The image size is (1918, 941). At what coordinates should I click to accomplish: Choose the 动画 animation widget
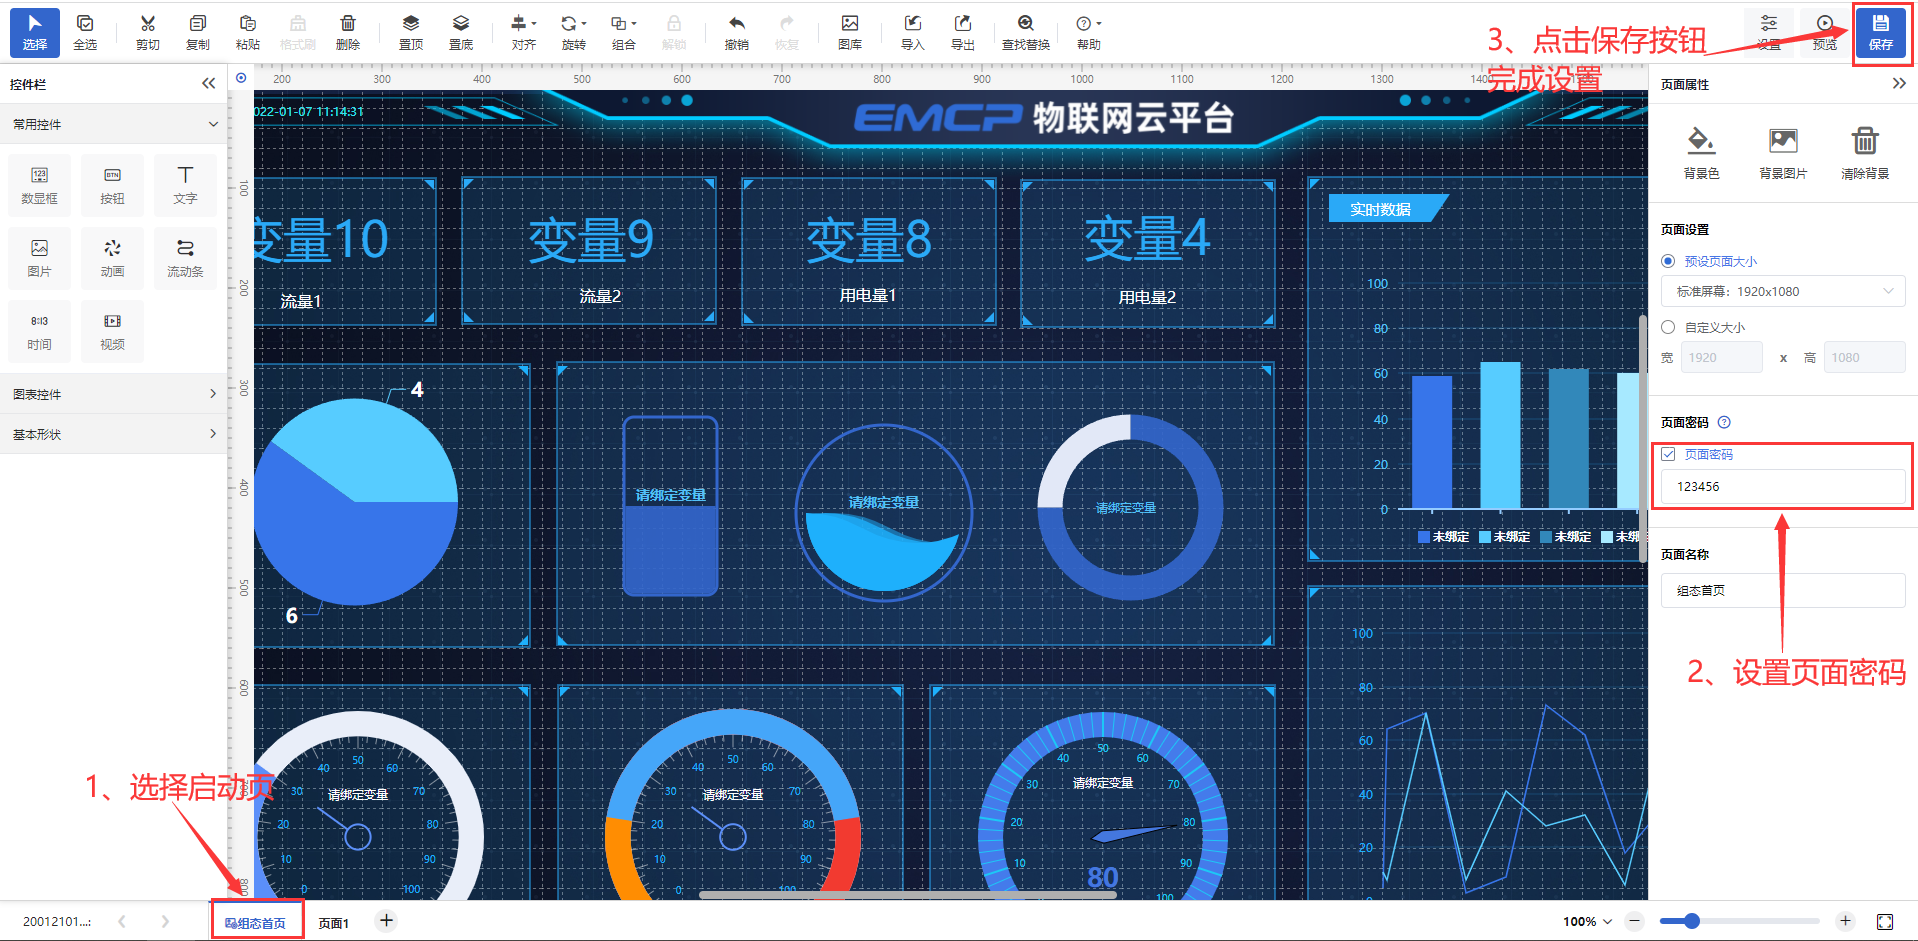113,259
